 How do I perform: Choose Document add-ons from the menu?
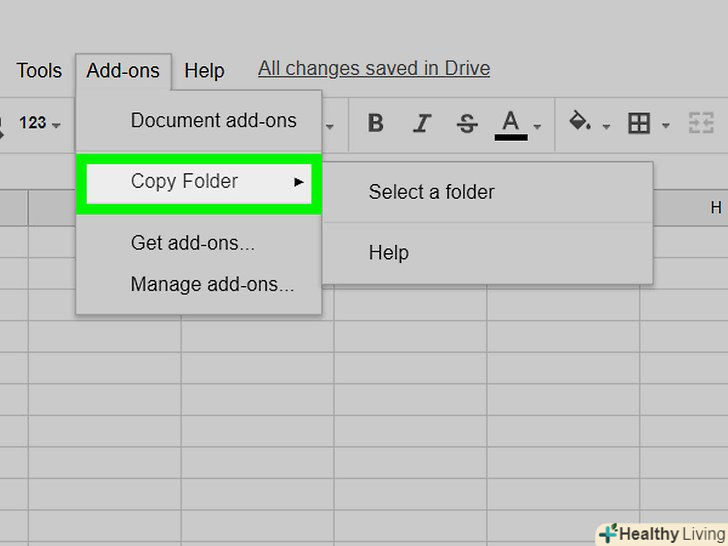(x=213, y=121)
